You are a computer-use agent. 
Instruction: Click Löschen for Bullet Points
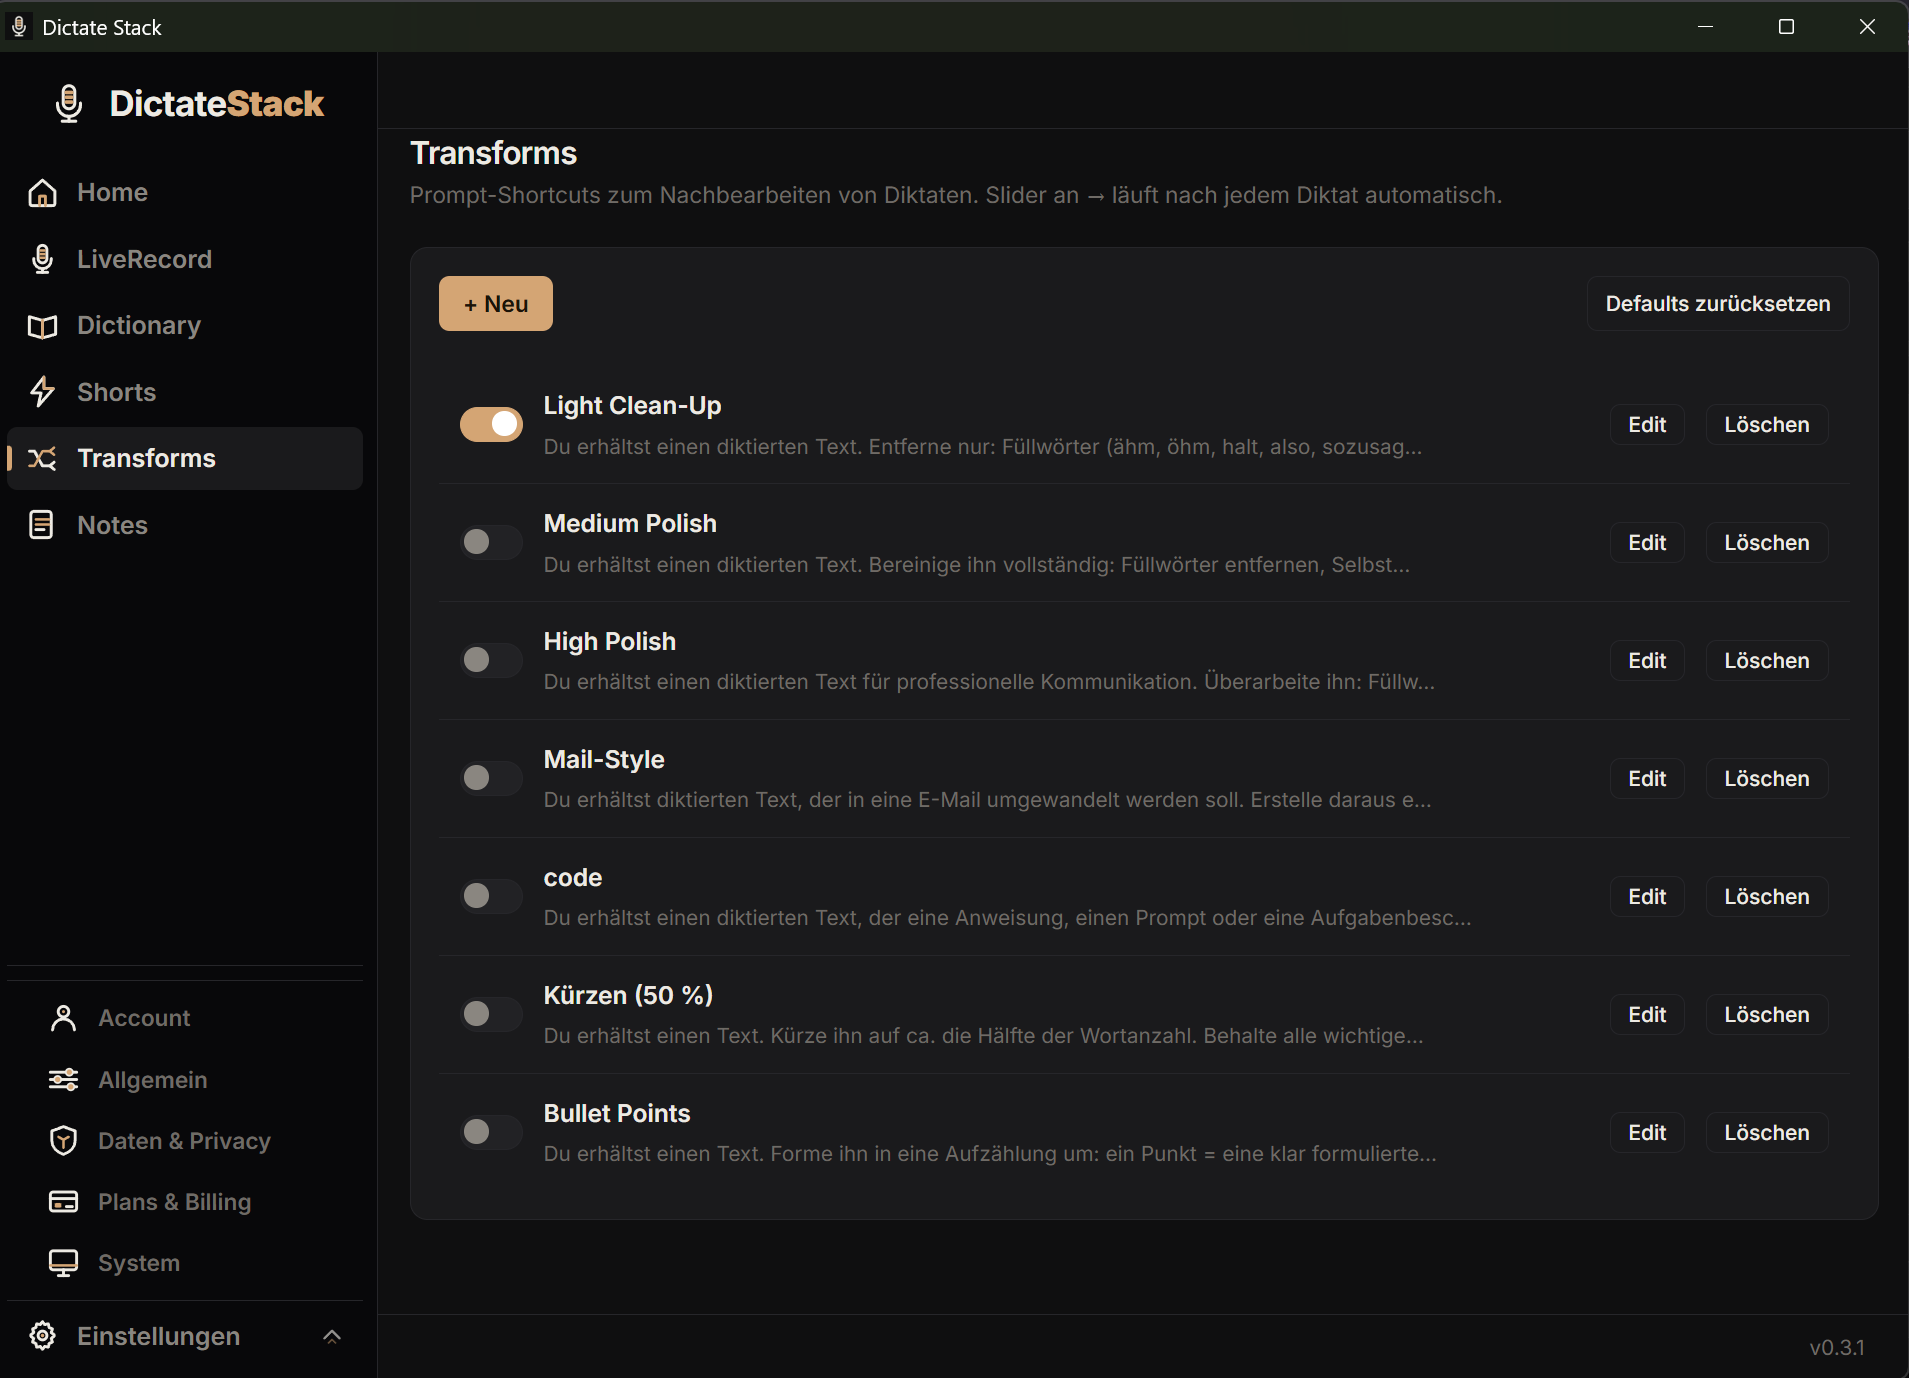click(1767, 1133)
